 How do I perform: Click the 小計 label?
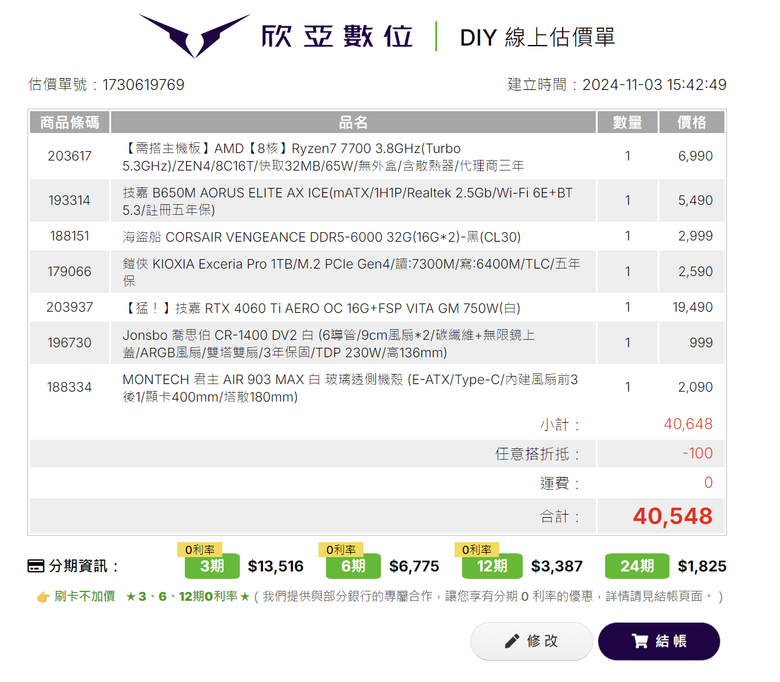point(560,425)
